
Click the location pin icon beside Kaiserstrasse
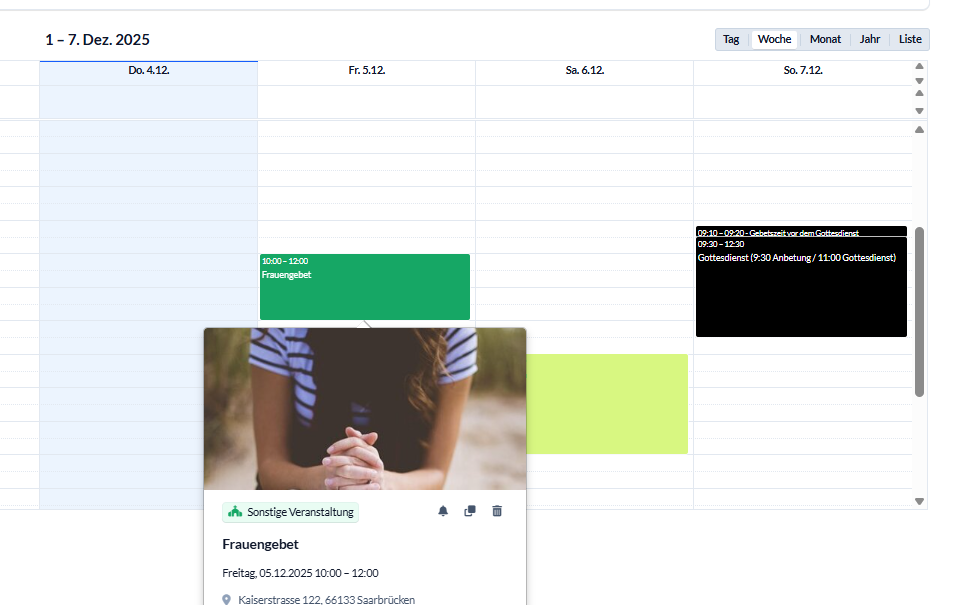pyautogui.click(x=227, y=600)
